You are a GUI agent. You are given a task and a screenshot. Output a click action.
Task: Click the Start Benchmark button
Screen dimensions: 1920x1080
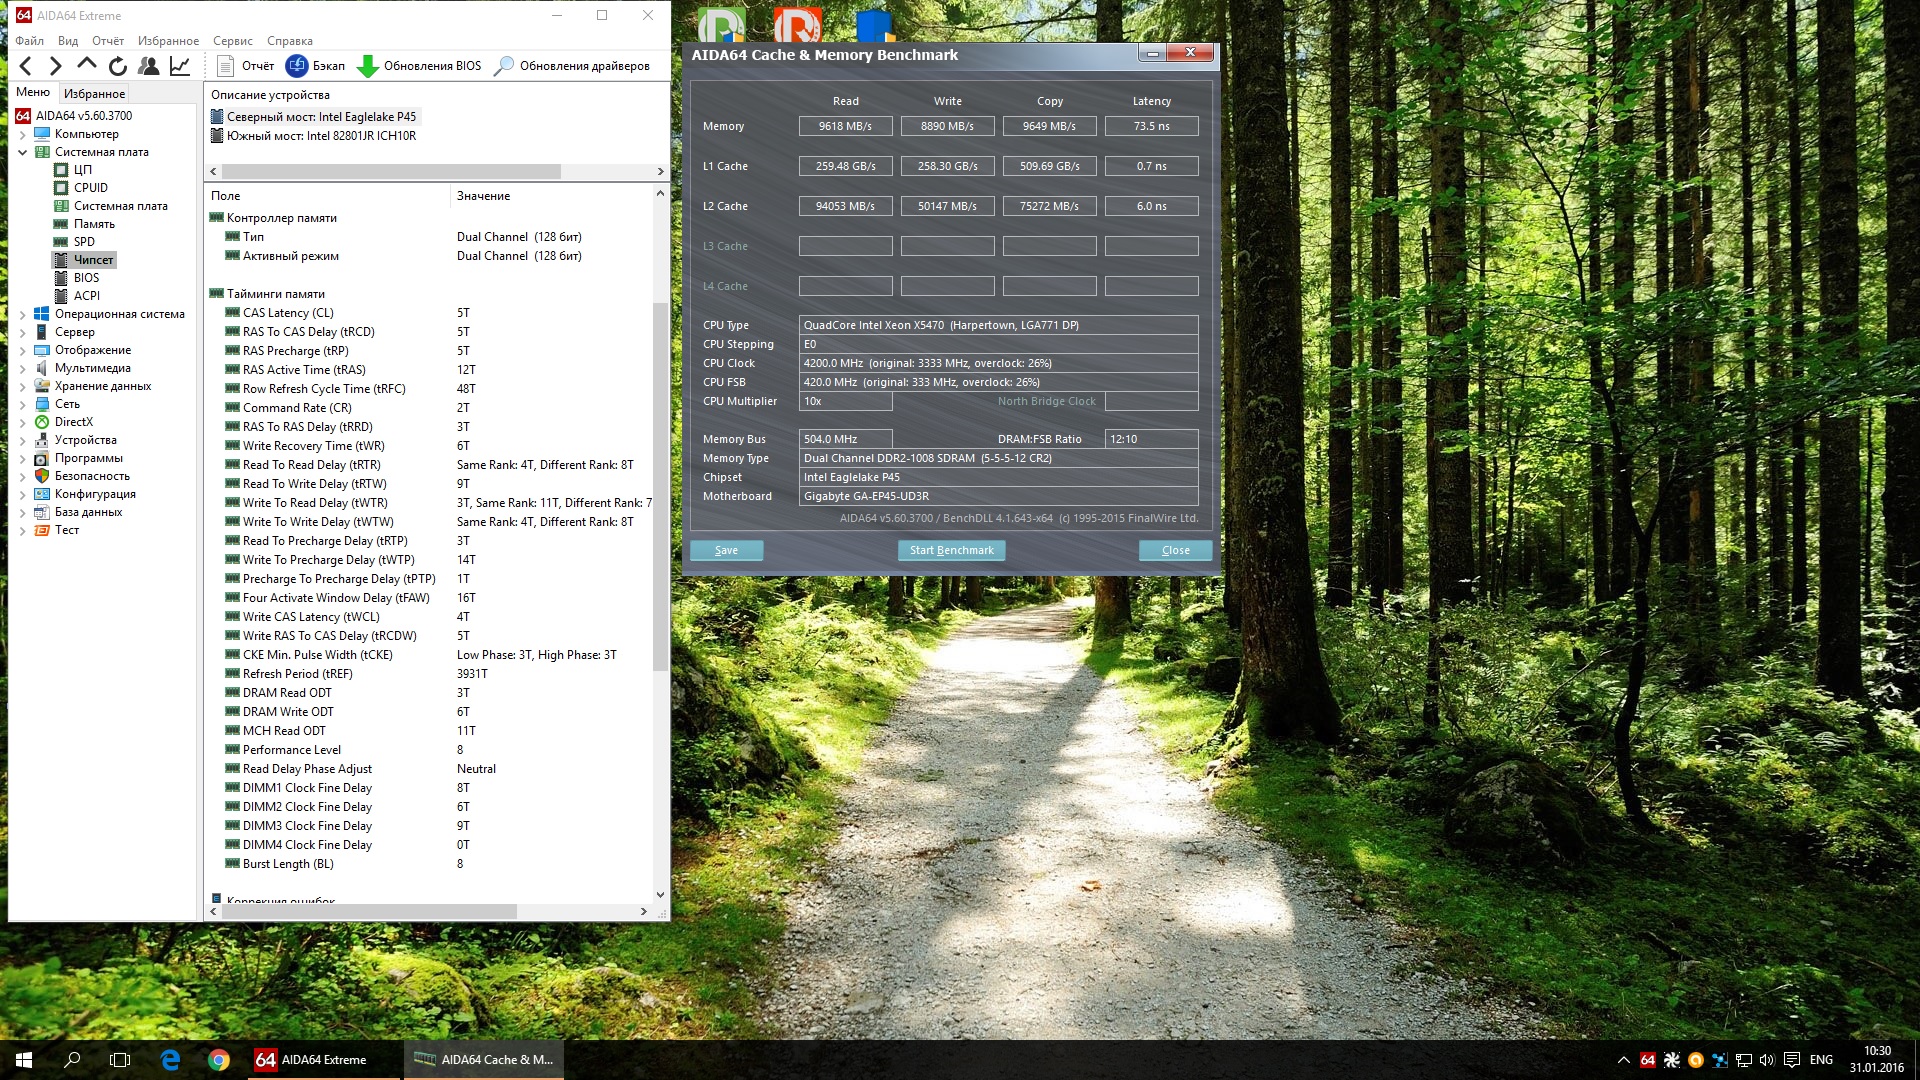[x=951, y=550]
